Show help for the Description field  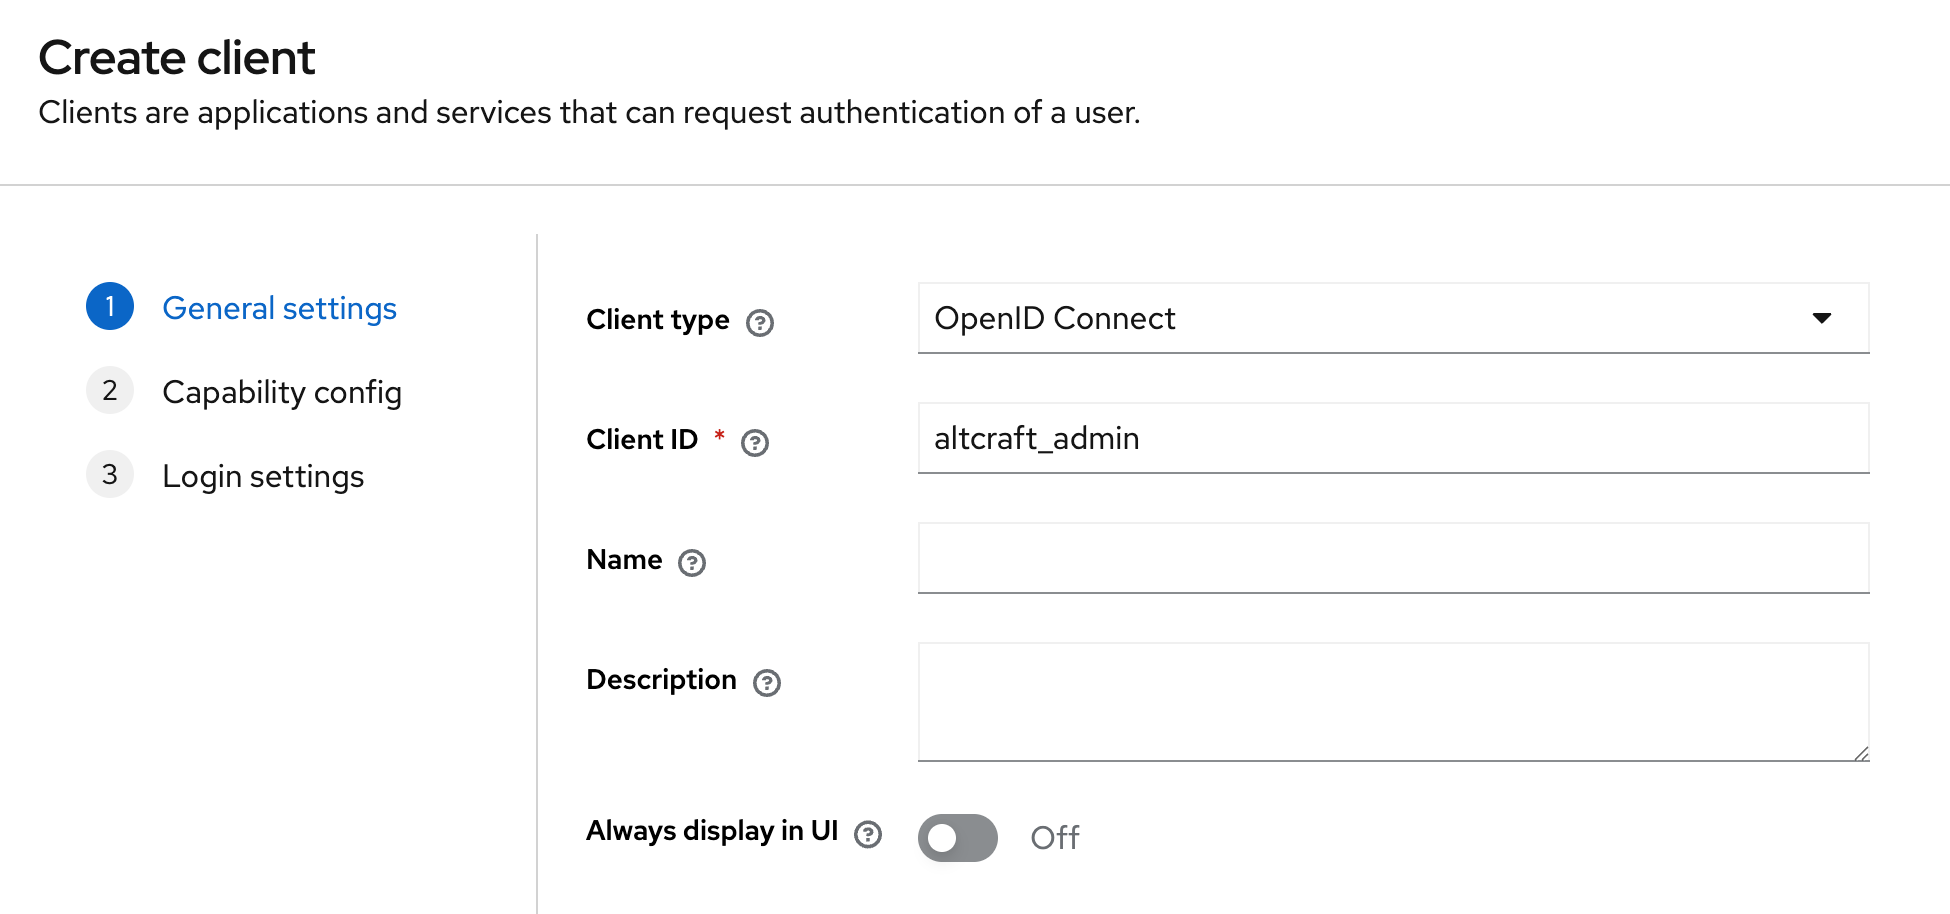click(x=767, y=683)
